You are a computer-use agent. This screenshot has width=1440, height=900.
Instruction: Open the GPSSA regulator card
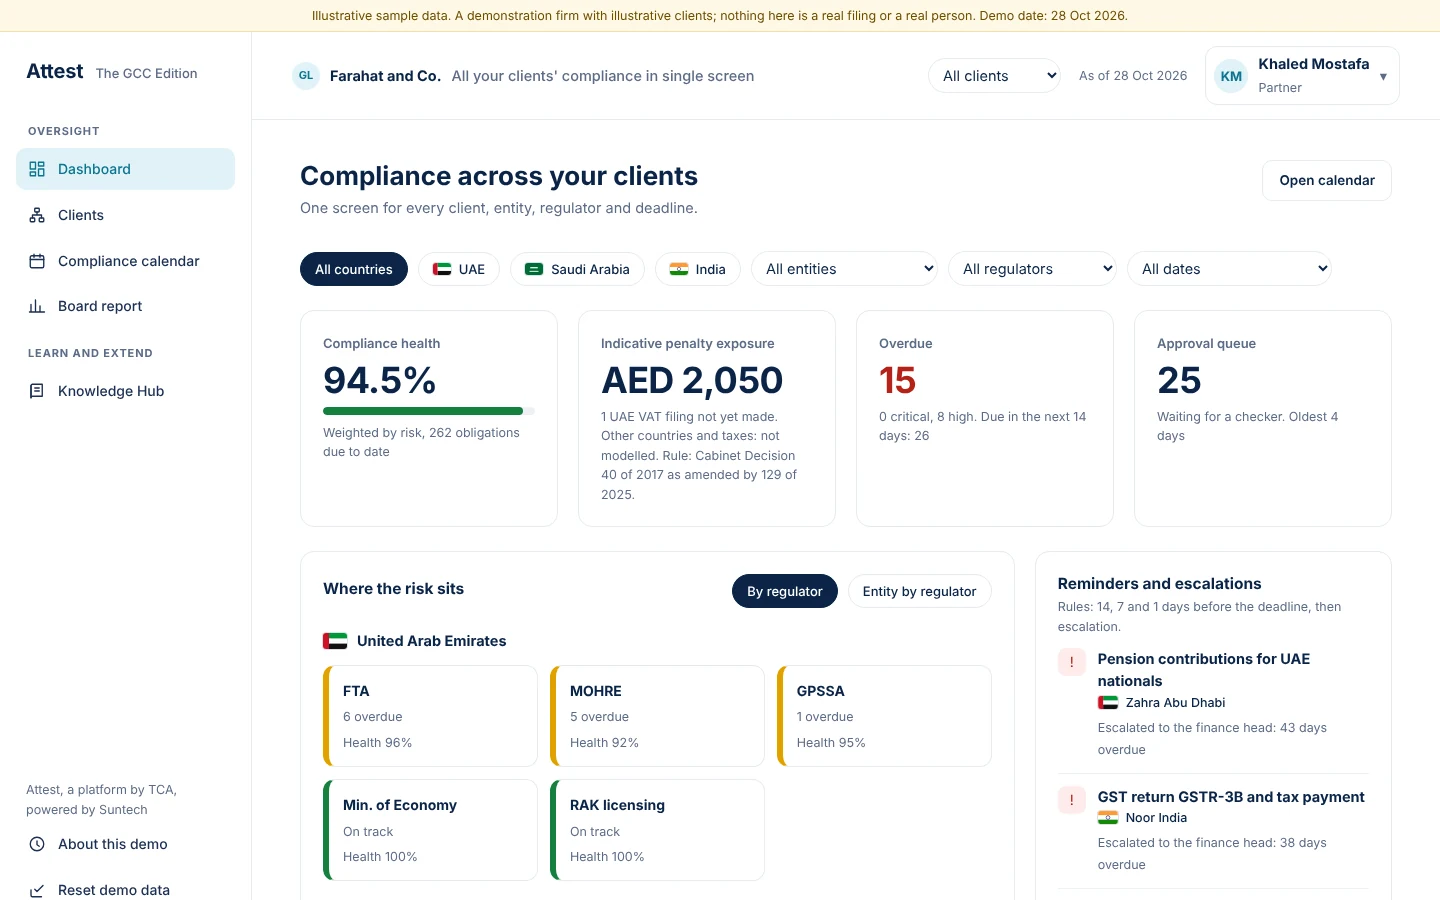point(884,716)
